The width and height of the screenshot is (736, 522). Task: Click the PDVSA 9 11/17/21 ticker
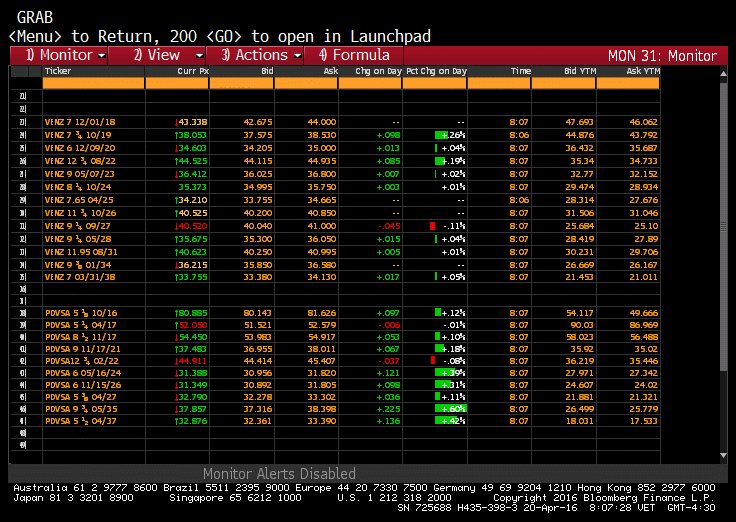78,347
